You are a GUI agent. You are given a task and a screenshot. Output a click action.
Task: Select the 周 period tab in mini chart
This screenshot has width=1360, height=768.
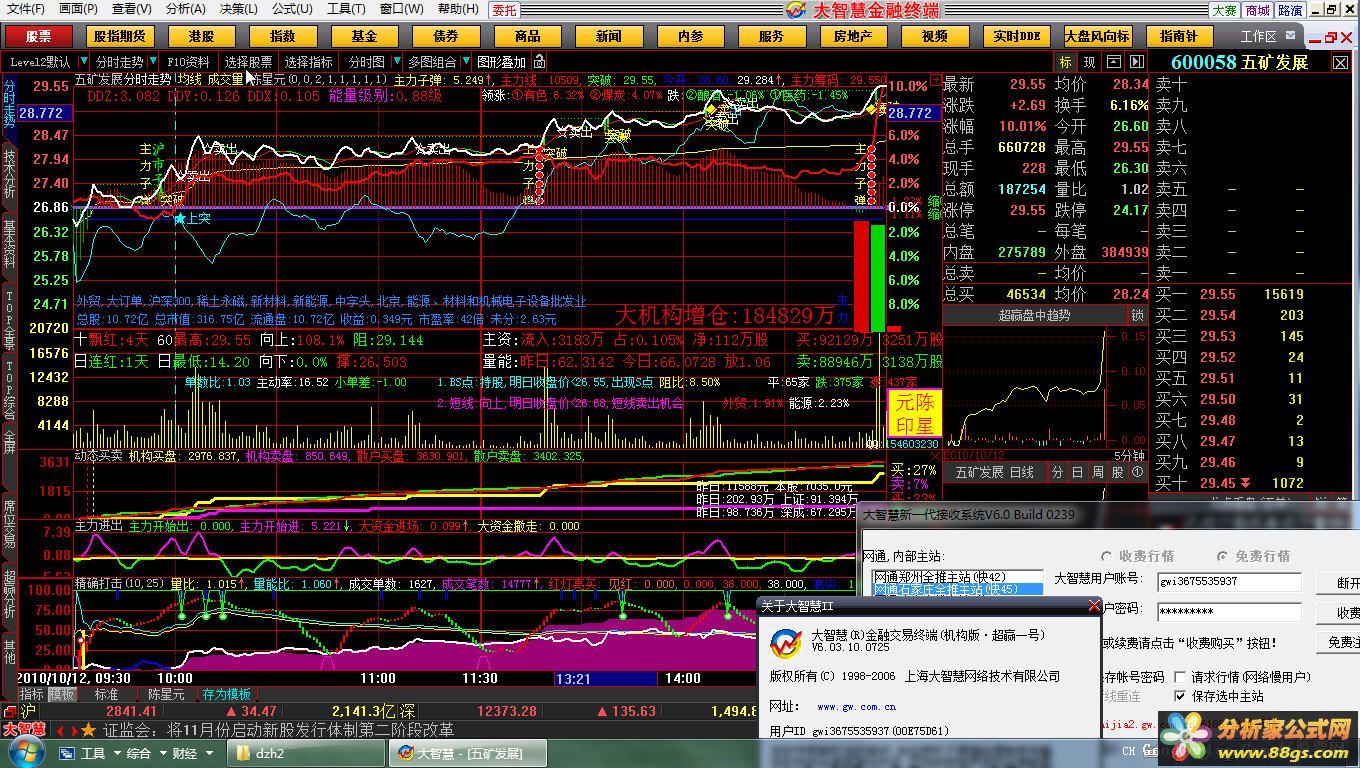pos(1097,472)
